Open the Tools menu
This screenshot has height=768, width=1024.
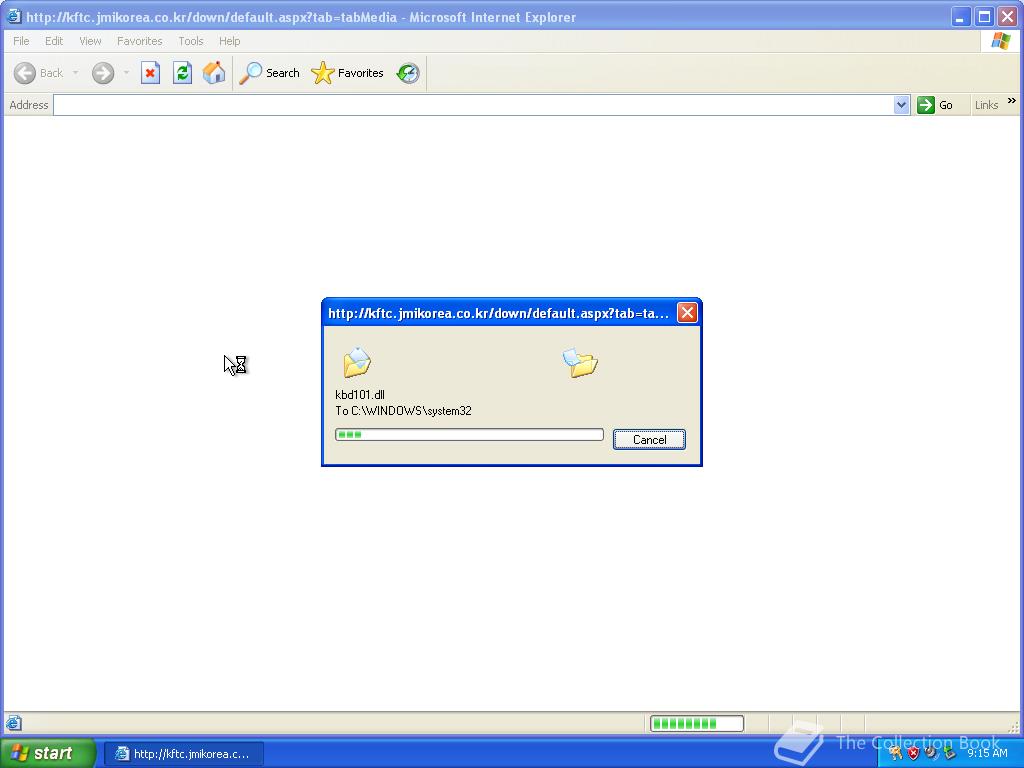pos(191,41)
